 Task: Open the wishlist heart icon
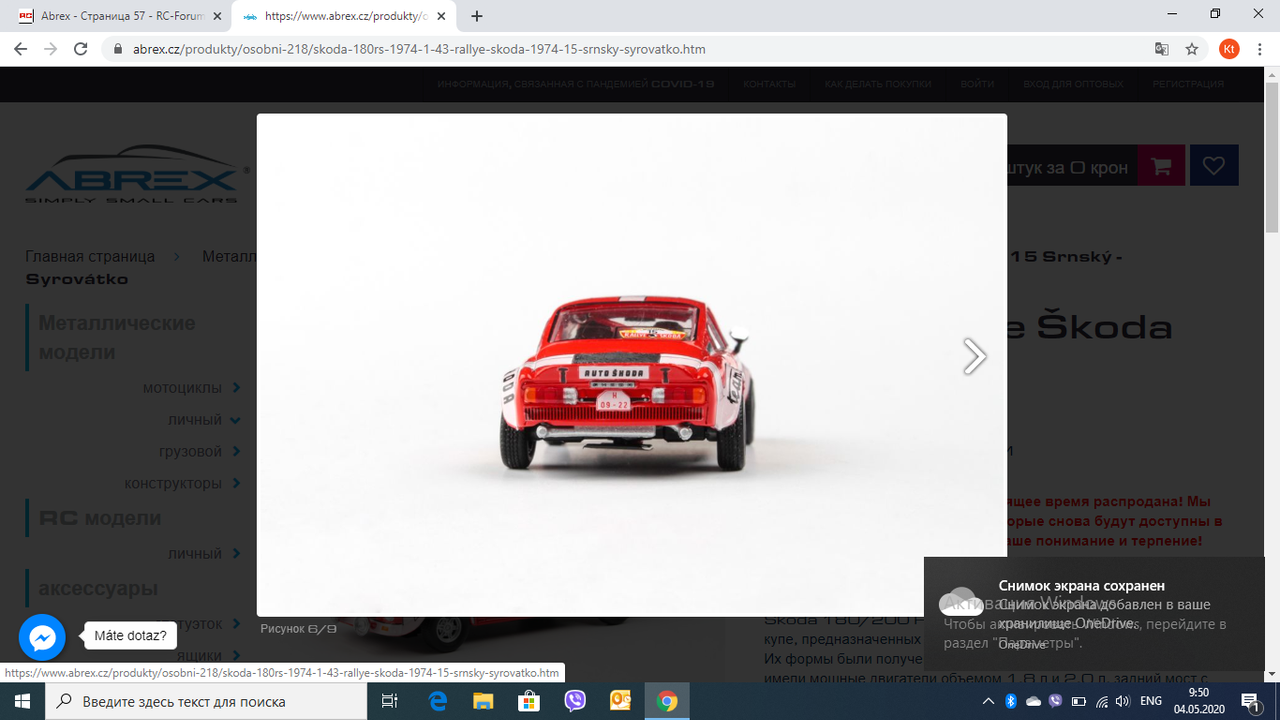1214,166
